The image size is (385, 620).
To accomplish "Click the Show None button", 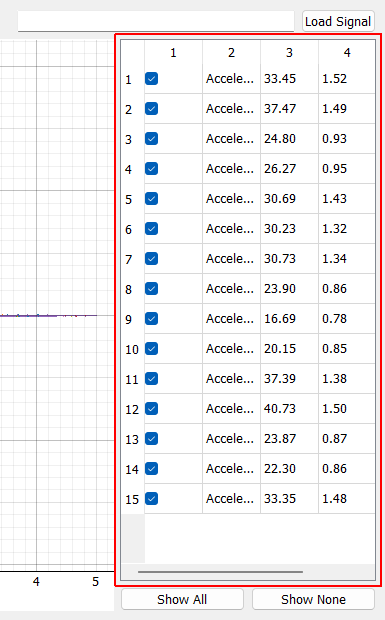I will point(313,599).
